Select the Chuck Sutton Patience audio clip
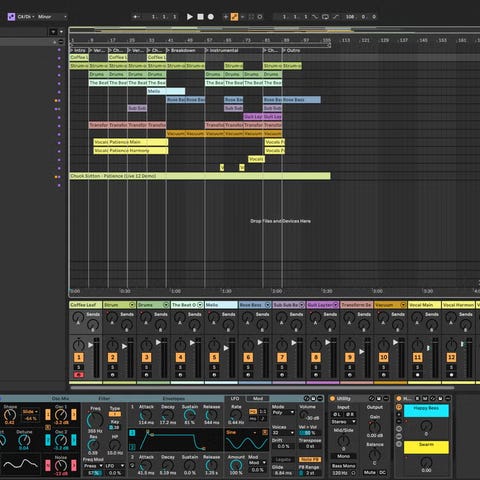The width and height of the screenshot is (480, 480). [x=200, y=176]
